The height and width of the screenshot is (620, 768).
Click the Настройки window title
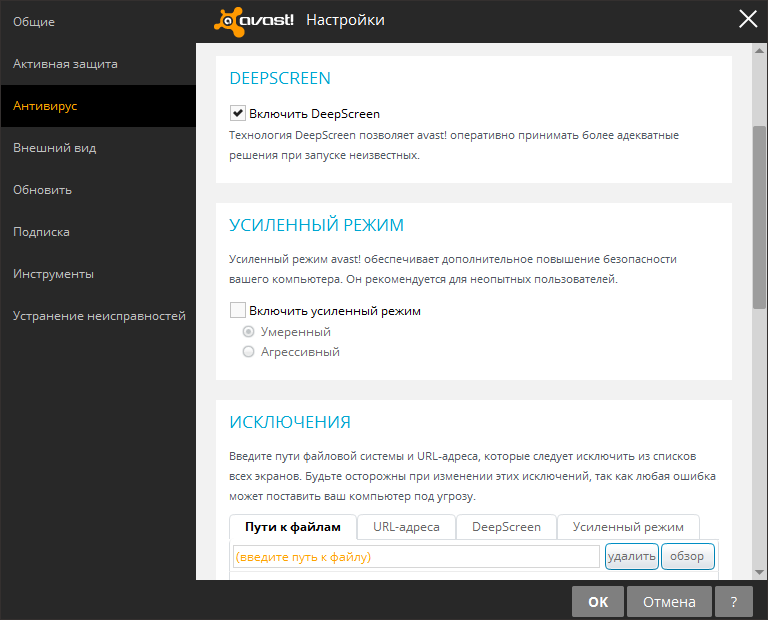pos(345,20)
